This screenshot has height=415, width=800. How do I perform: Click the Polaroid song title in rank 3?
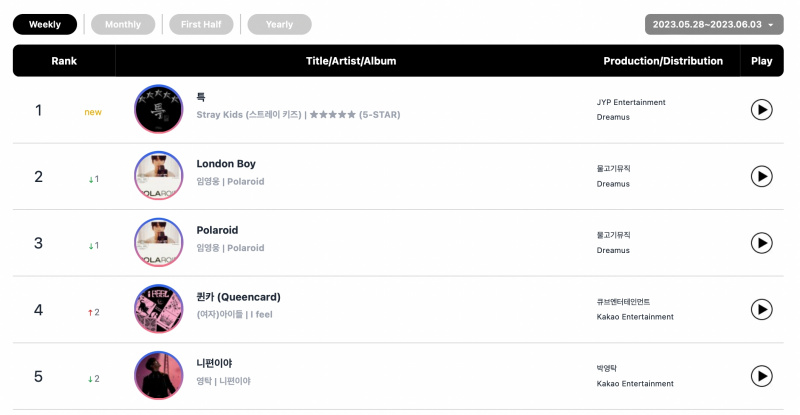[x=217, y=230]
